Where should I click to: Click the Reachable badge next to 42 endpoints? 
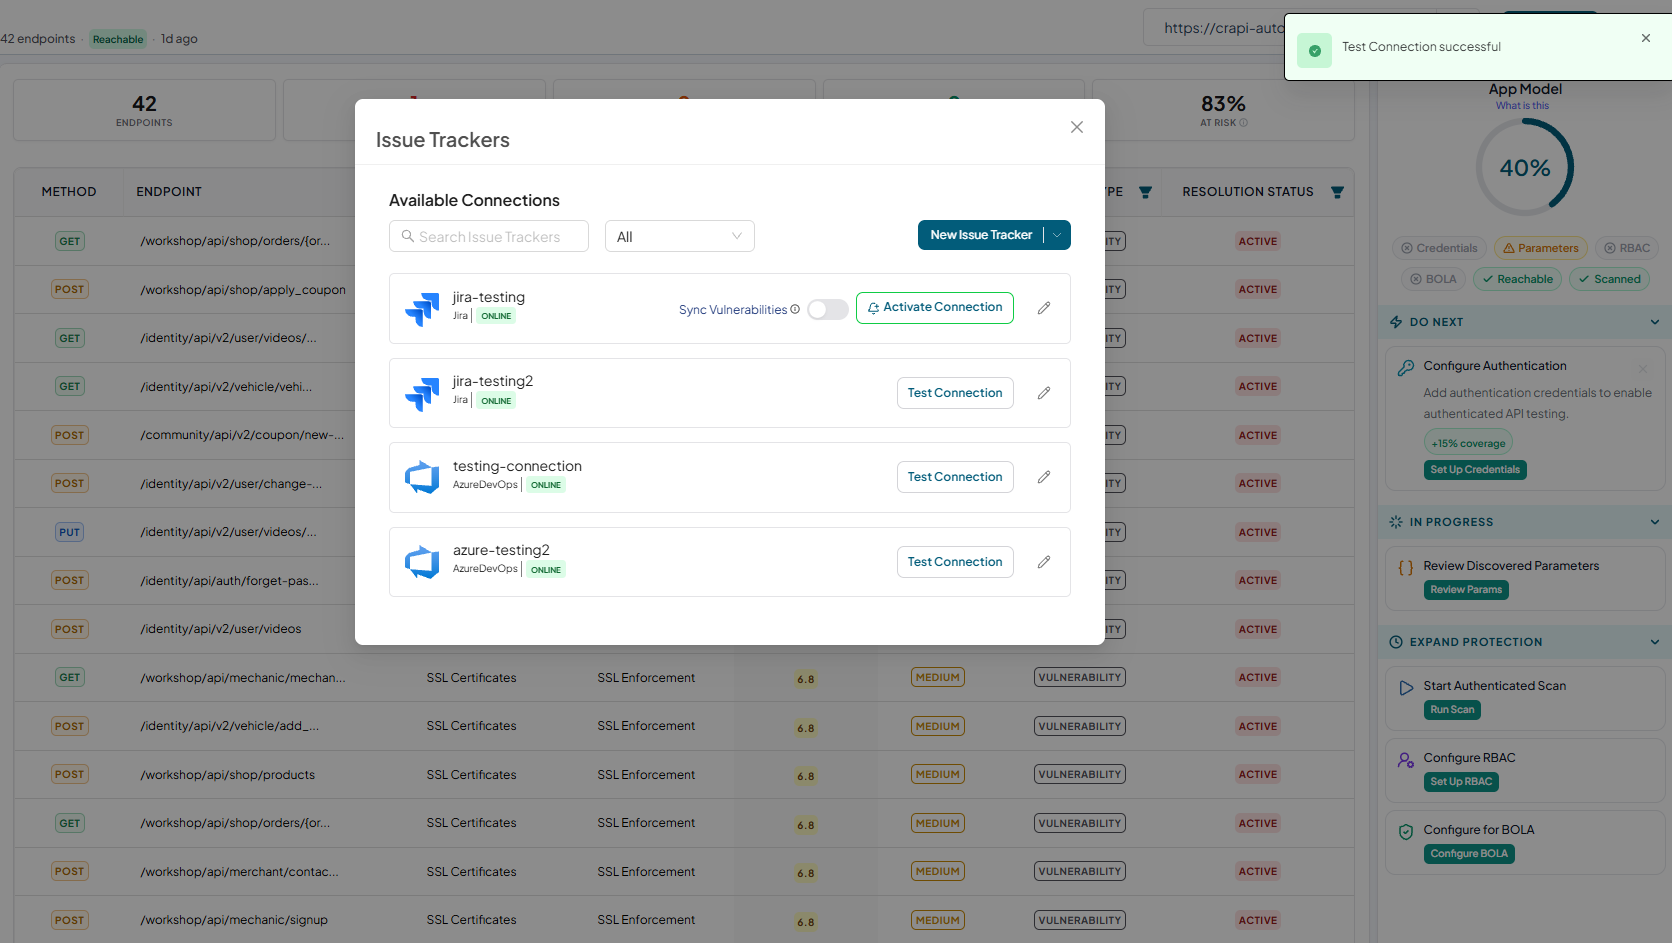(x=118, y=39)
